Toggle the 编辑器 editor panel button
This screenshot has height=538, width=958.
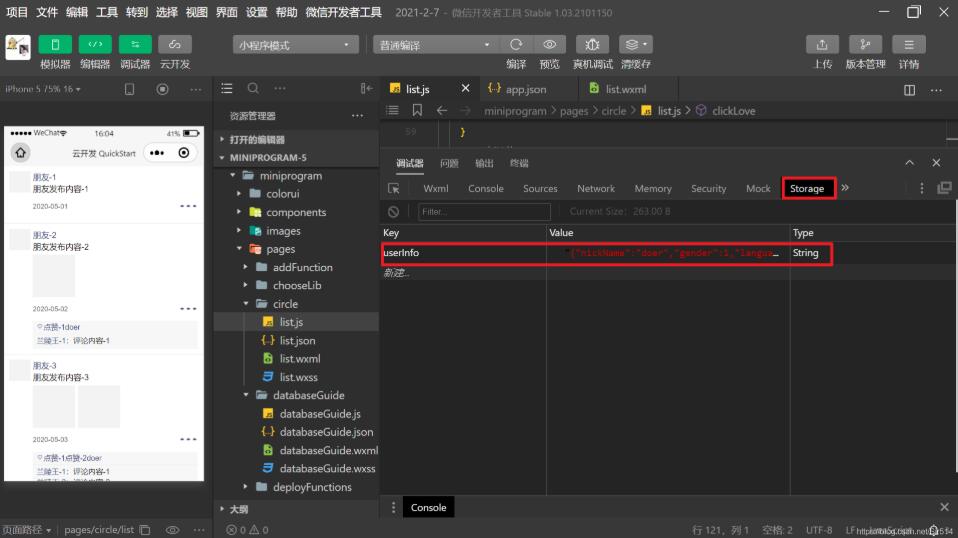(95, 45)
